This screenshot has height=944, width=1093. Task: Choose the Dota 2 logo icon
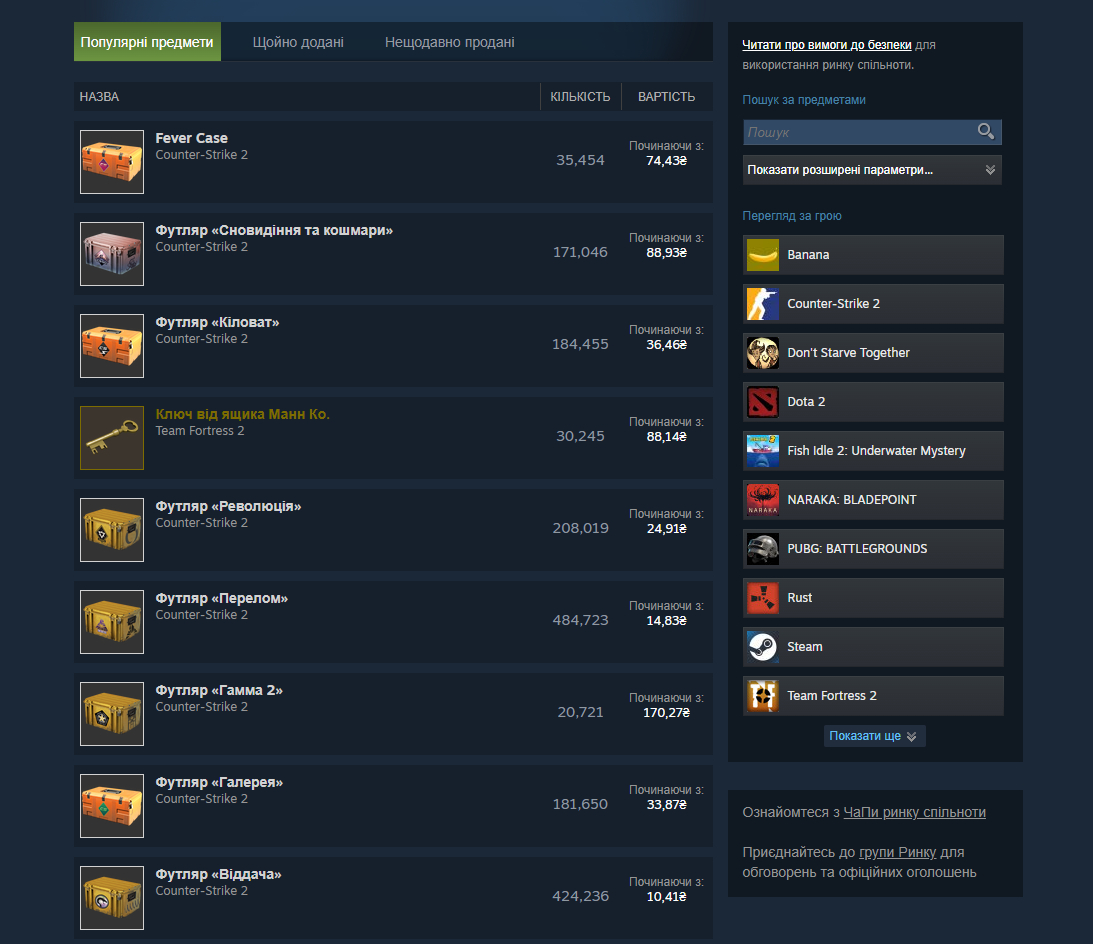(763, 402)
